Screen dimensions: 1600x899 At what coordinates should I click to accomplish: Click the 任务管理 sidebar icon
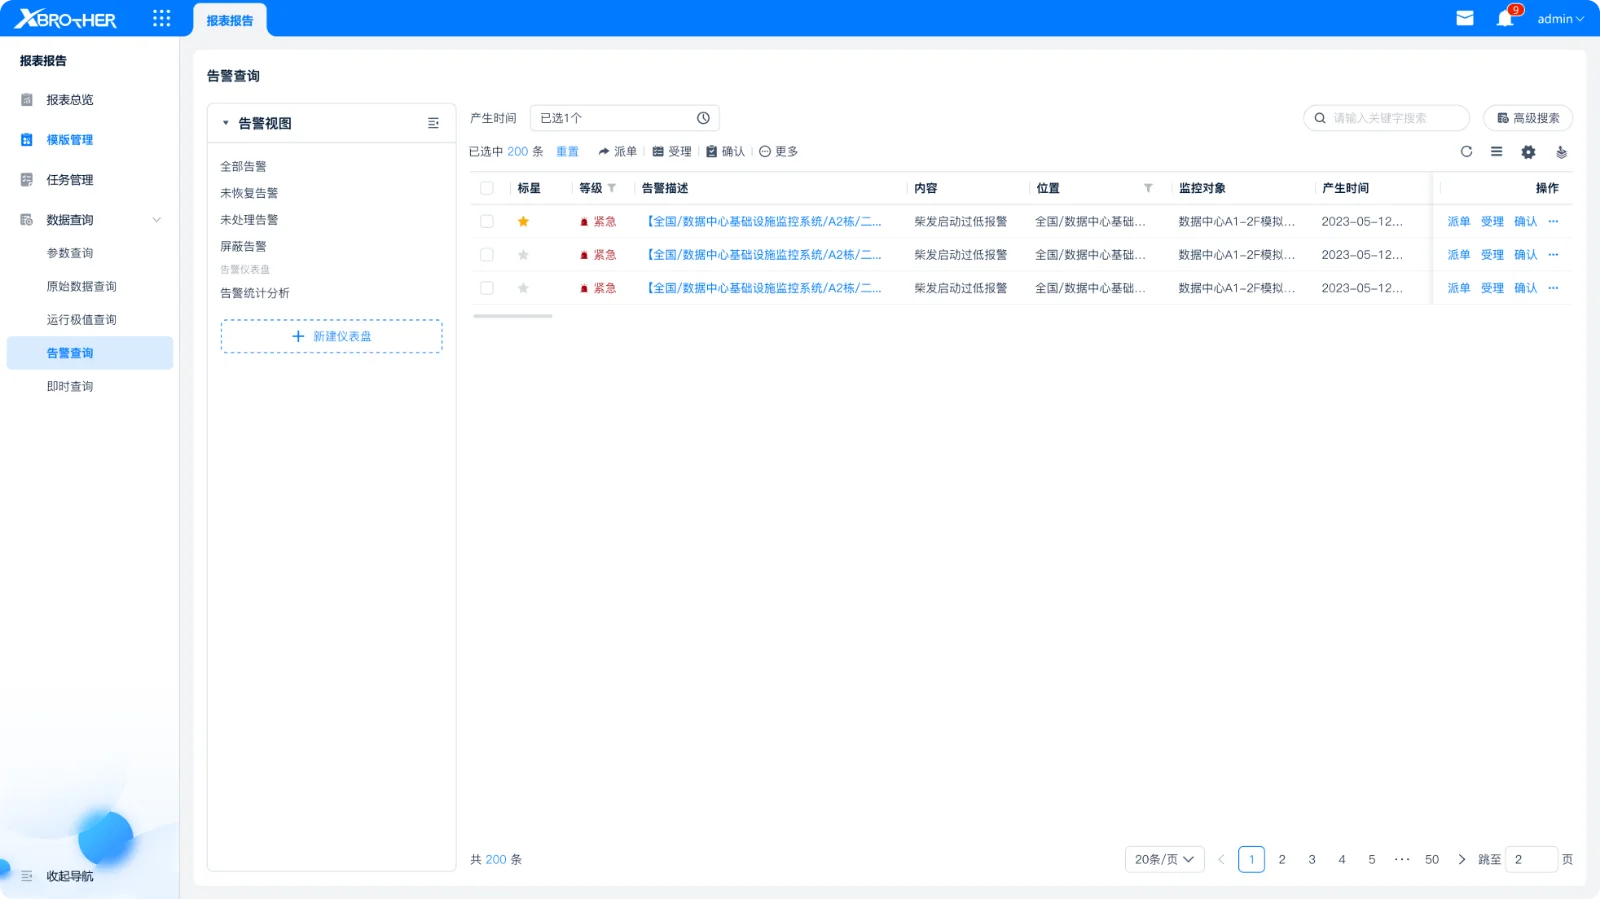pos(27,180)
